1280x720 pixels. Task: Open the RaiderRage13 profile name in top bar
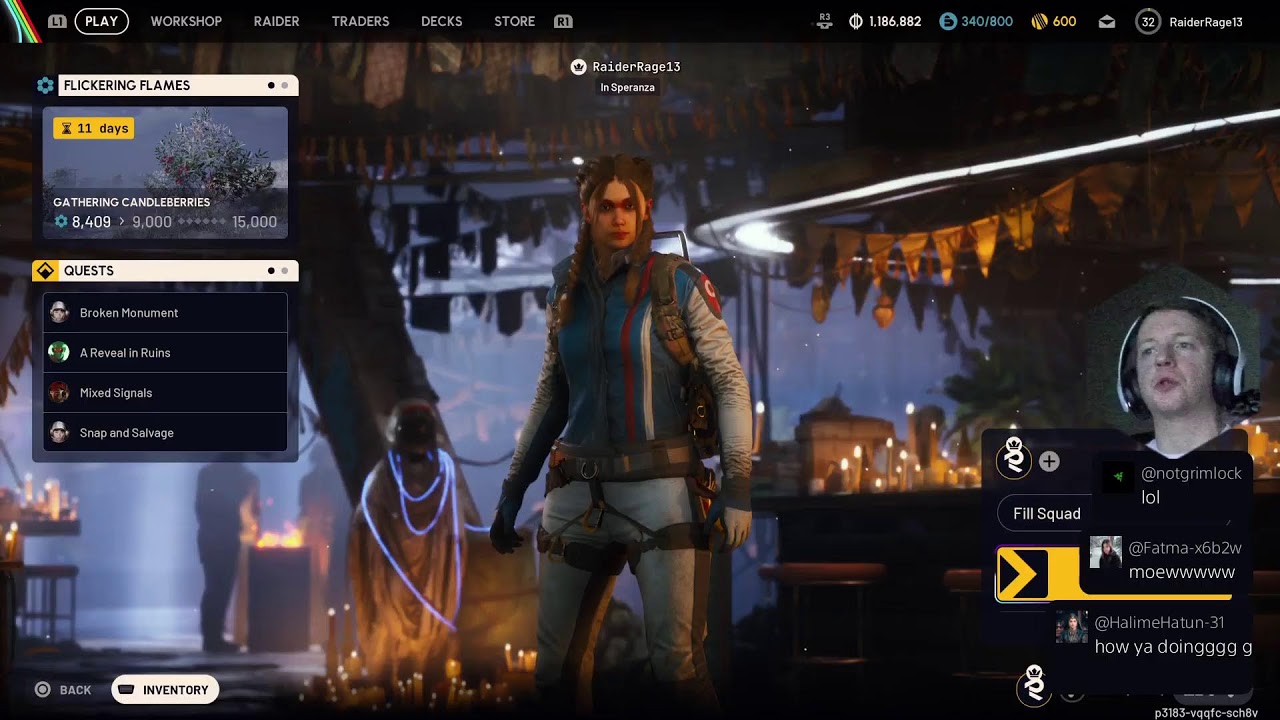[1206, 22]
